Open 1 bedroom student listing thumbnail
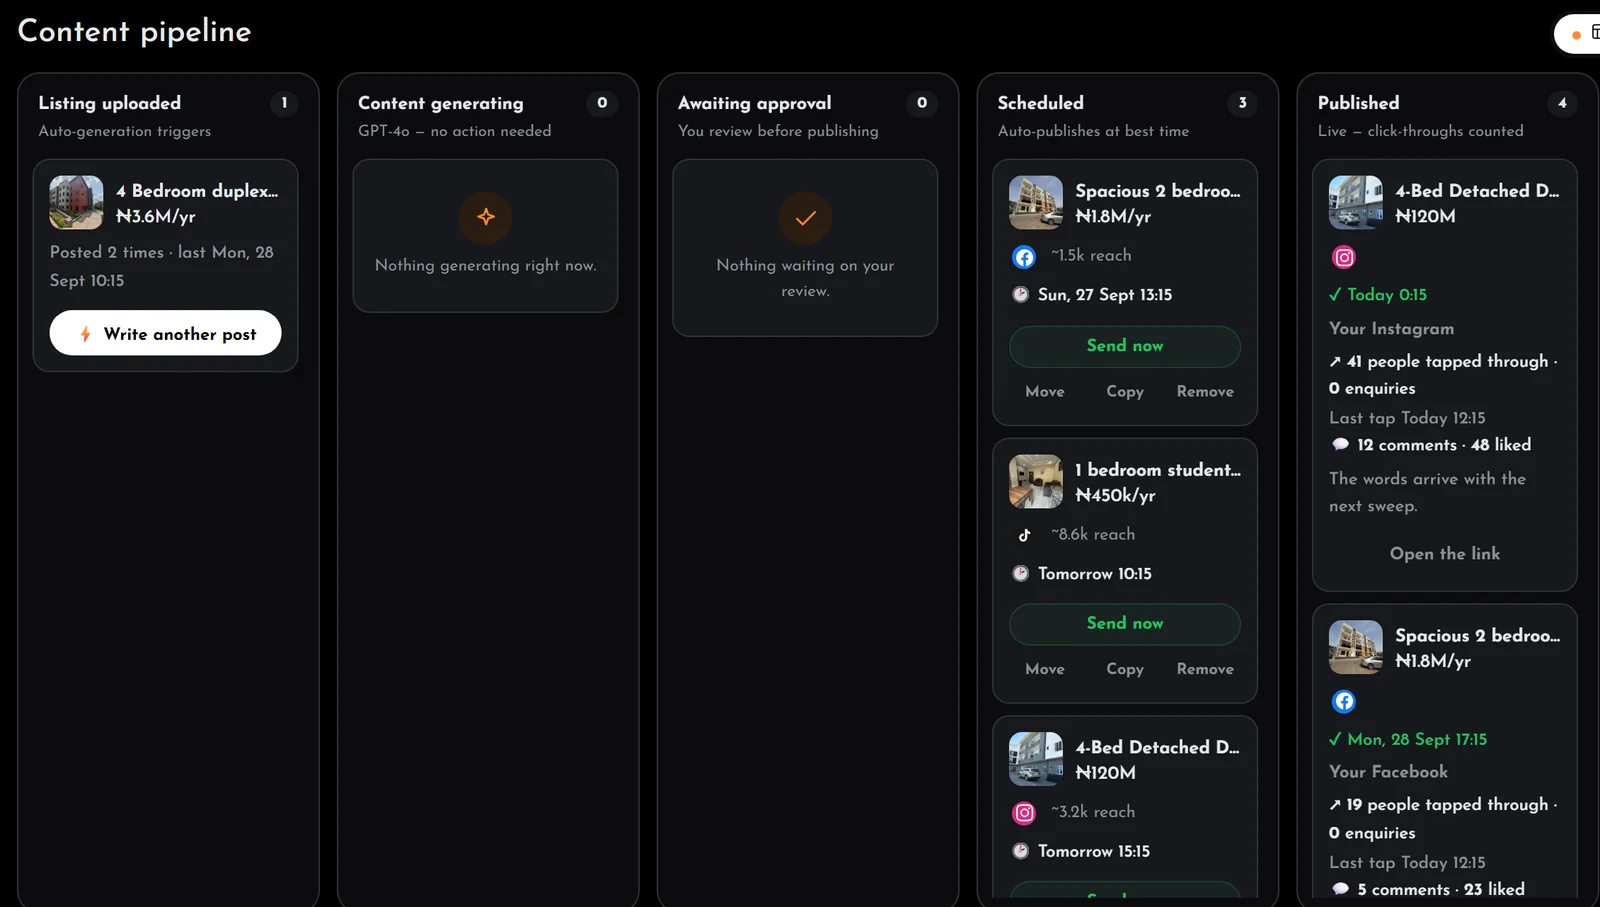Viewport: 1600px width, 907px height. (1036, 482)
